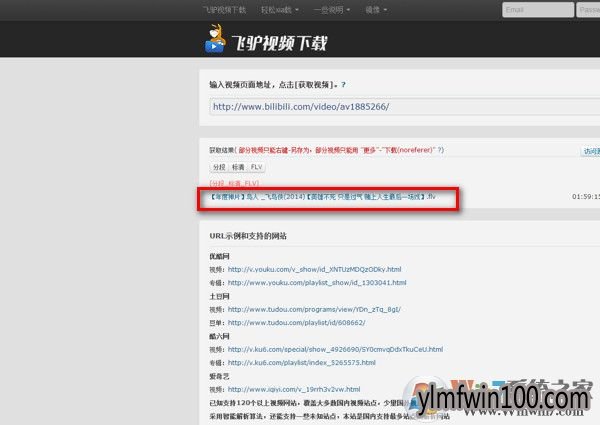Screen dimensions: 600x425
Task: Focus the Email input field
Action: tap(538, 10)
